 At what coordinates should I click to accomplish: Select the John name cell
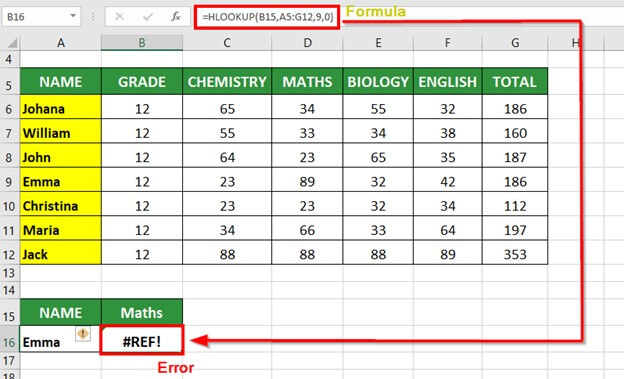(x=60, y=156)
